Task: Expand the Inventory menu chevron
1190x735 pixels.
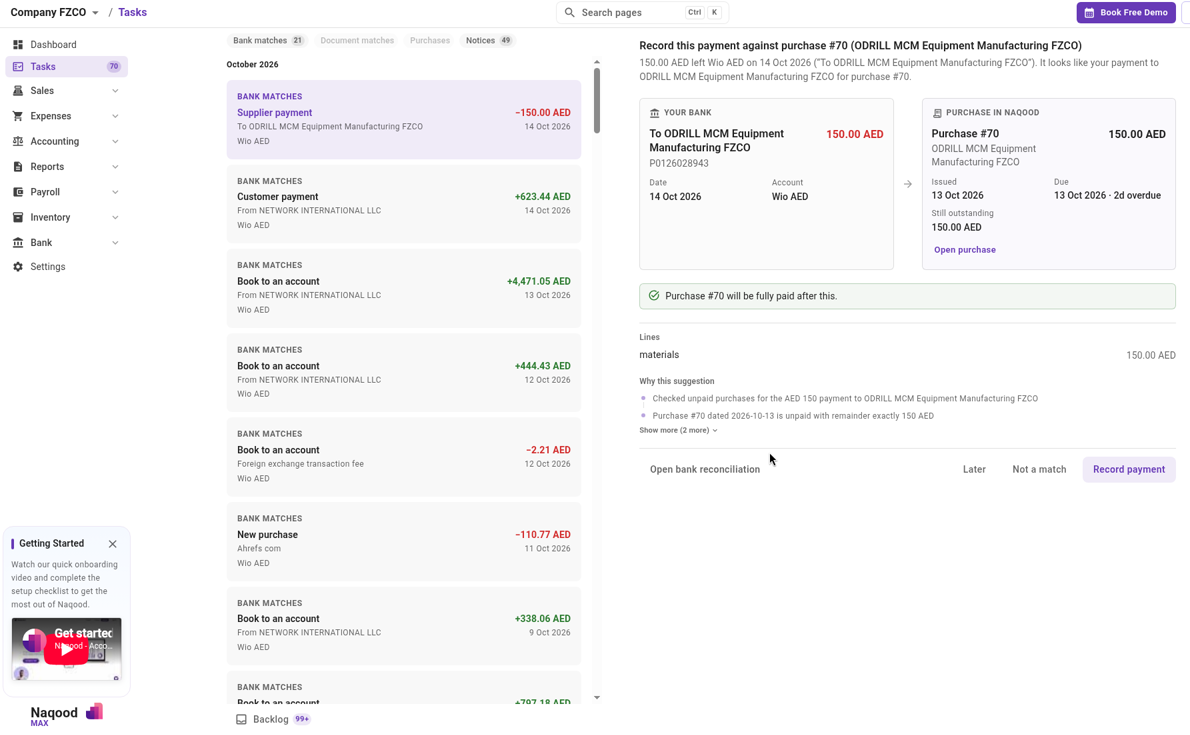Action: [x=115, y=218]
